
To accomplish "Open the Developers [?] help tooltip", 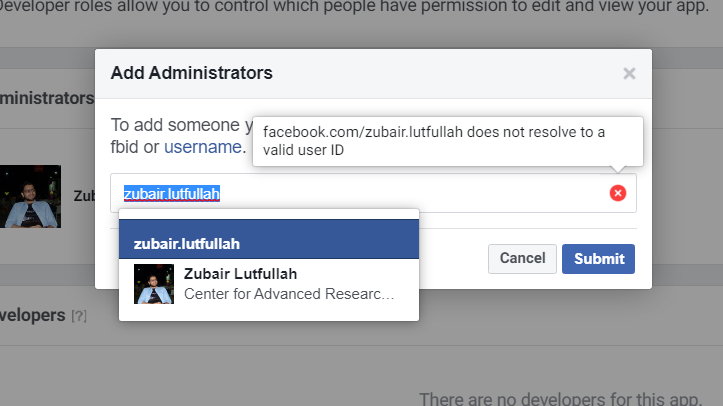I will coord(79,316).
